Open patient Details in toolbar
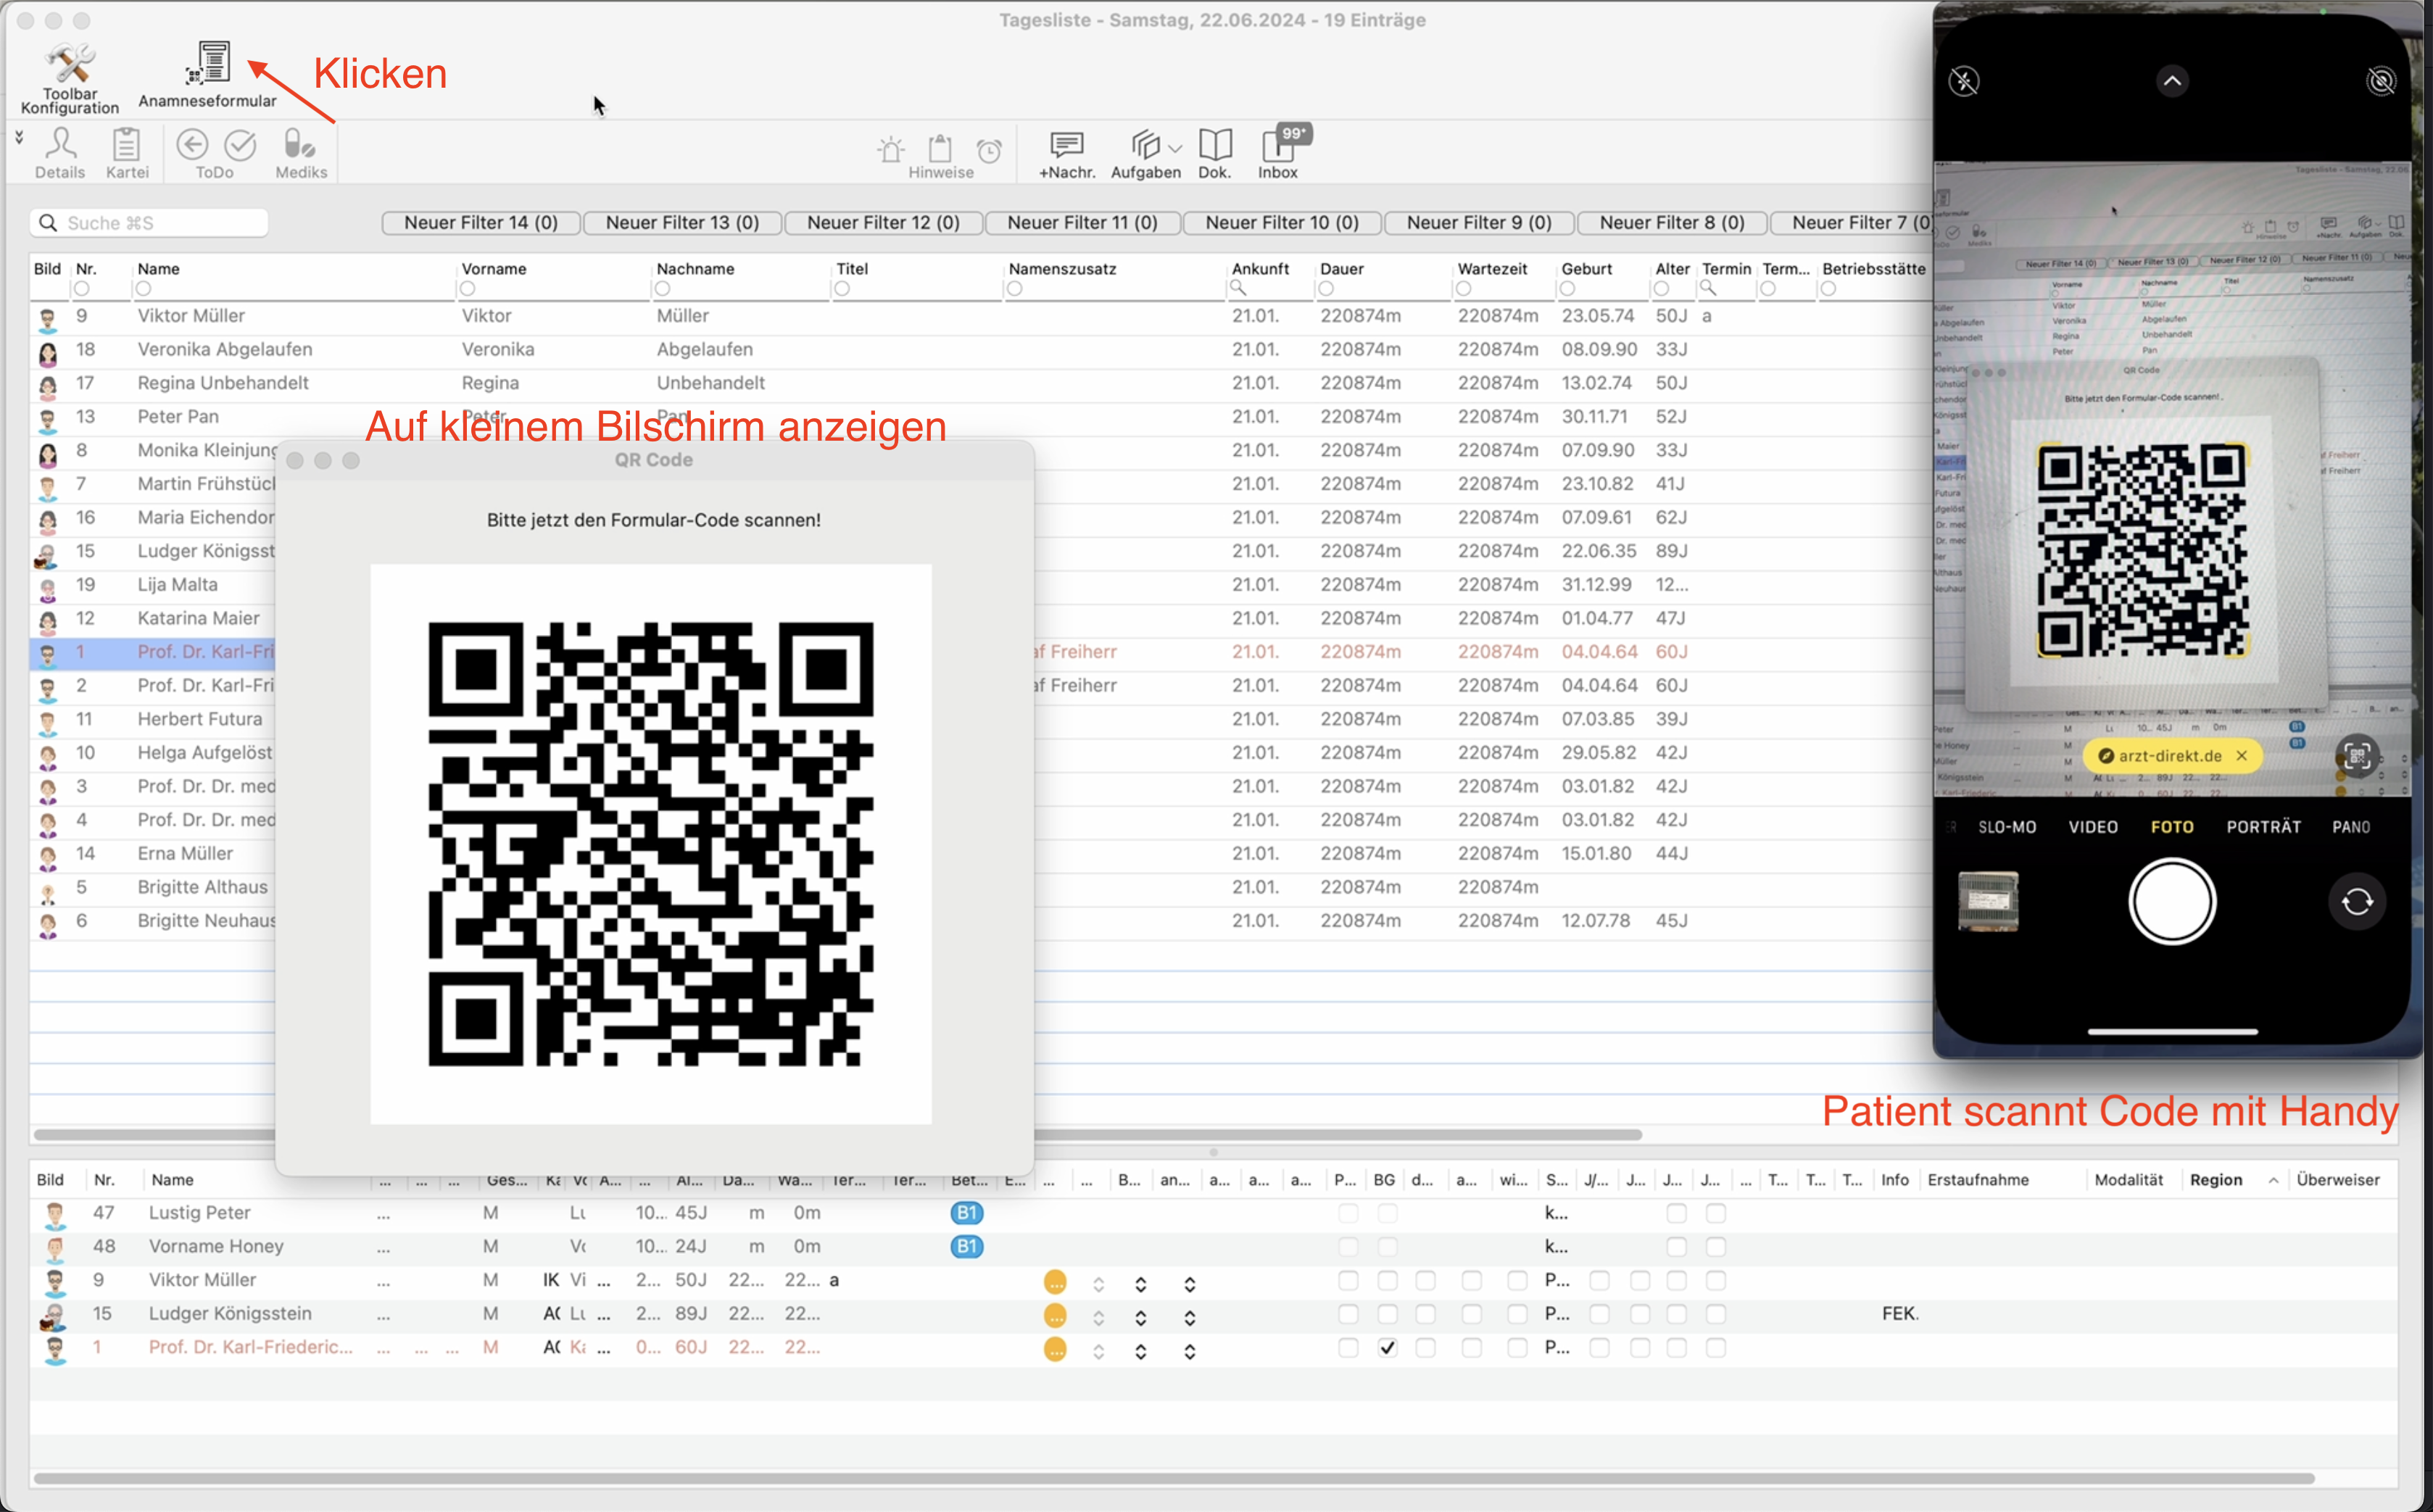Screen dimensions: 2433x1512 point(60,152)
